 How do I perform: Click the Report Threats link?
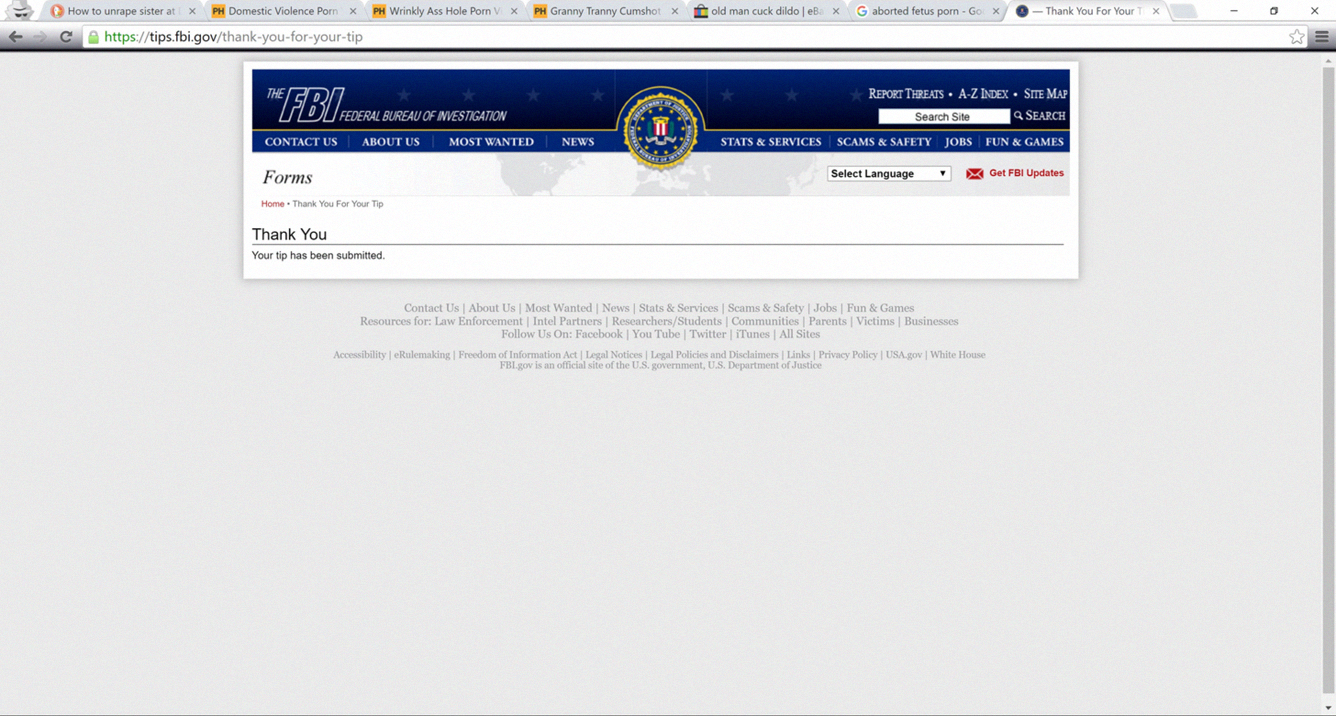[x=906, y=94]
